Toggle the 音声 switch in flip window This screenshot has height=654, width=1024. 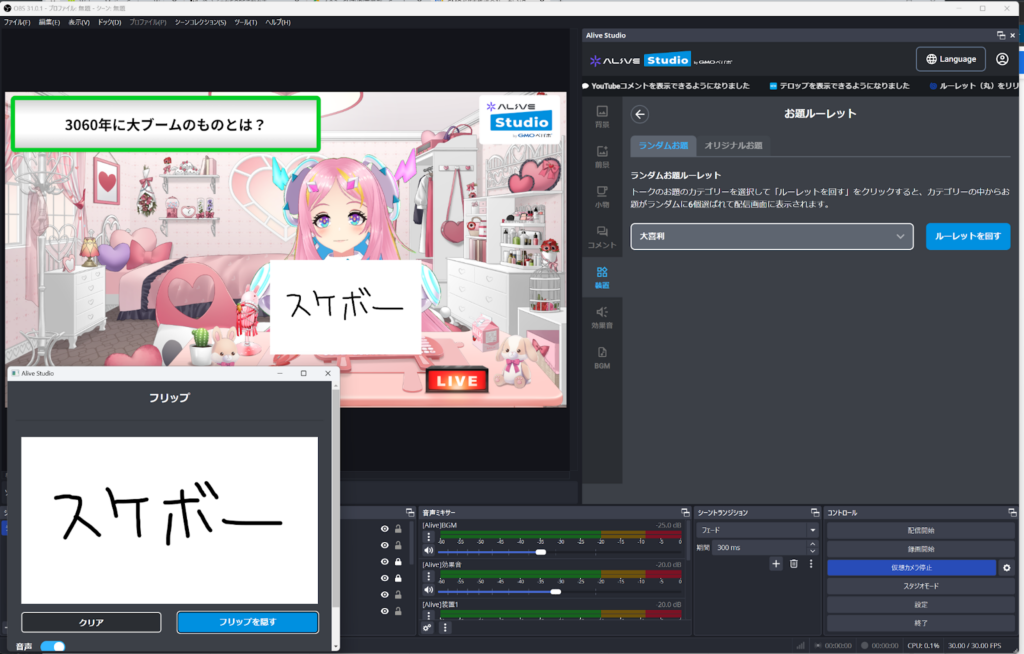coord(52,646)
